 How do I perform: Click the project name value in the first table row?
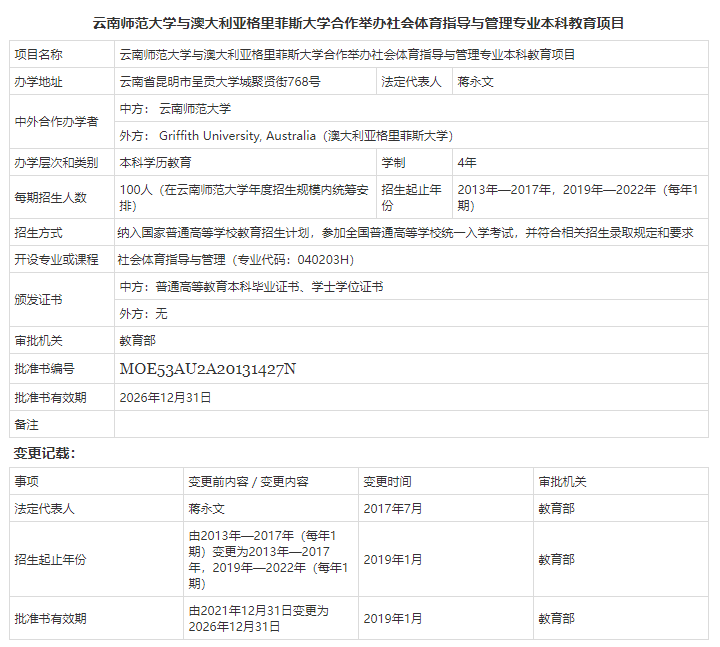[x=348, y=55]
